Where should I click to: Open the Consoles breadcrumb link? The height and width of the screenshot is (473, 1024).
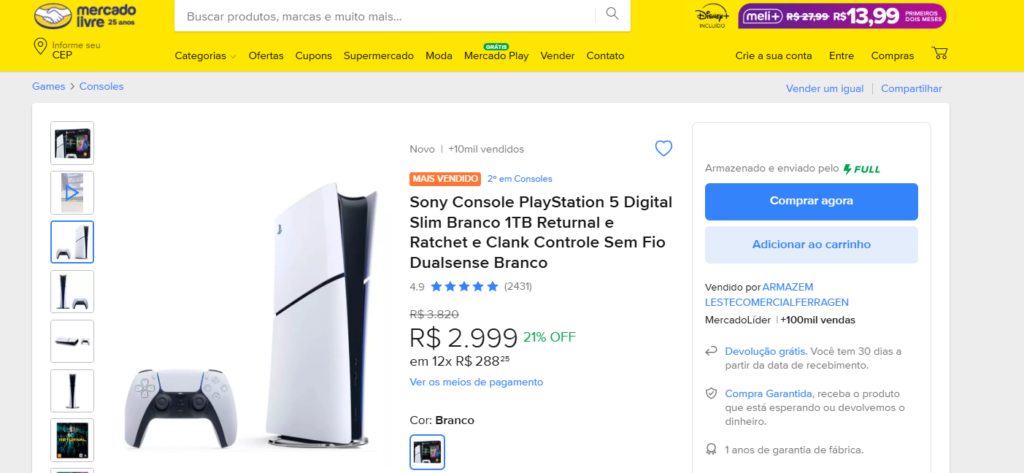tap(102, 87)
